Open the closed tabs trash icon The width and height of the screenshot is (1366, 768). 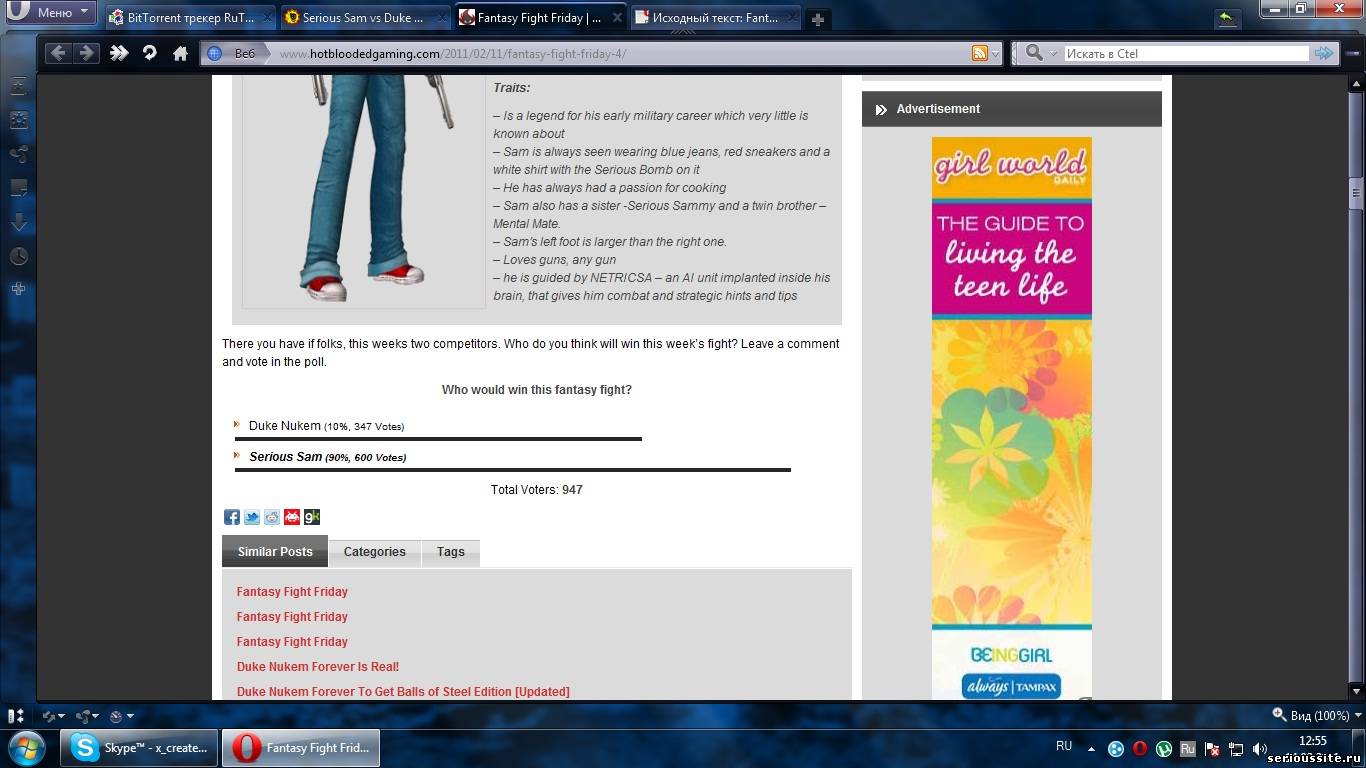[1226, 18]
